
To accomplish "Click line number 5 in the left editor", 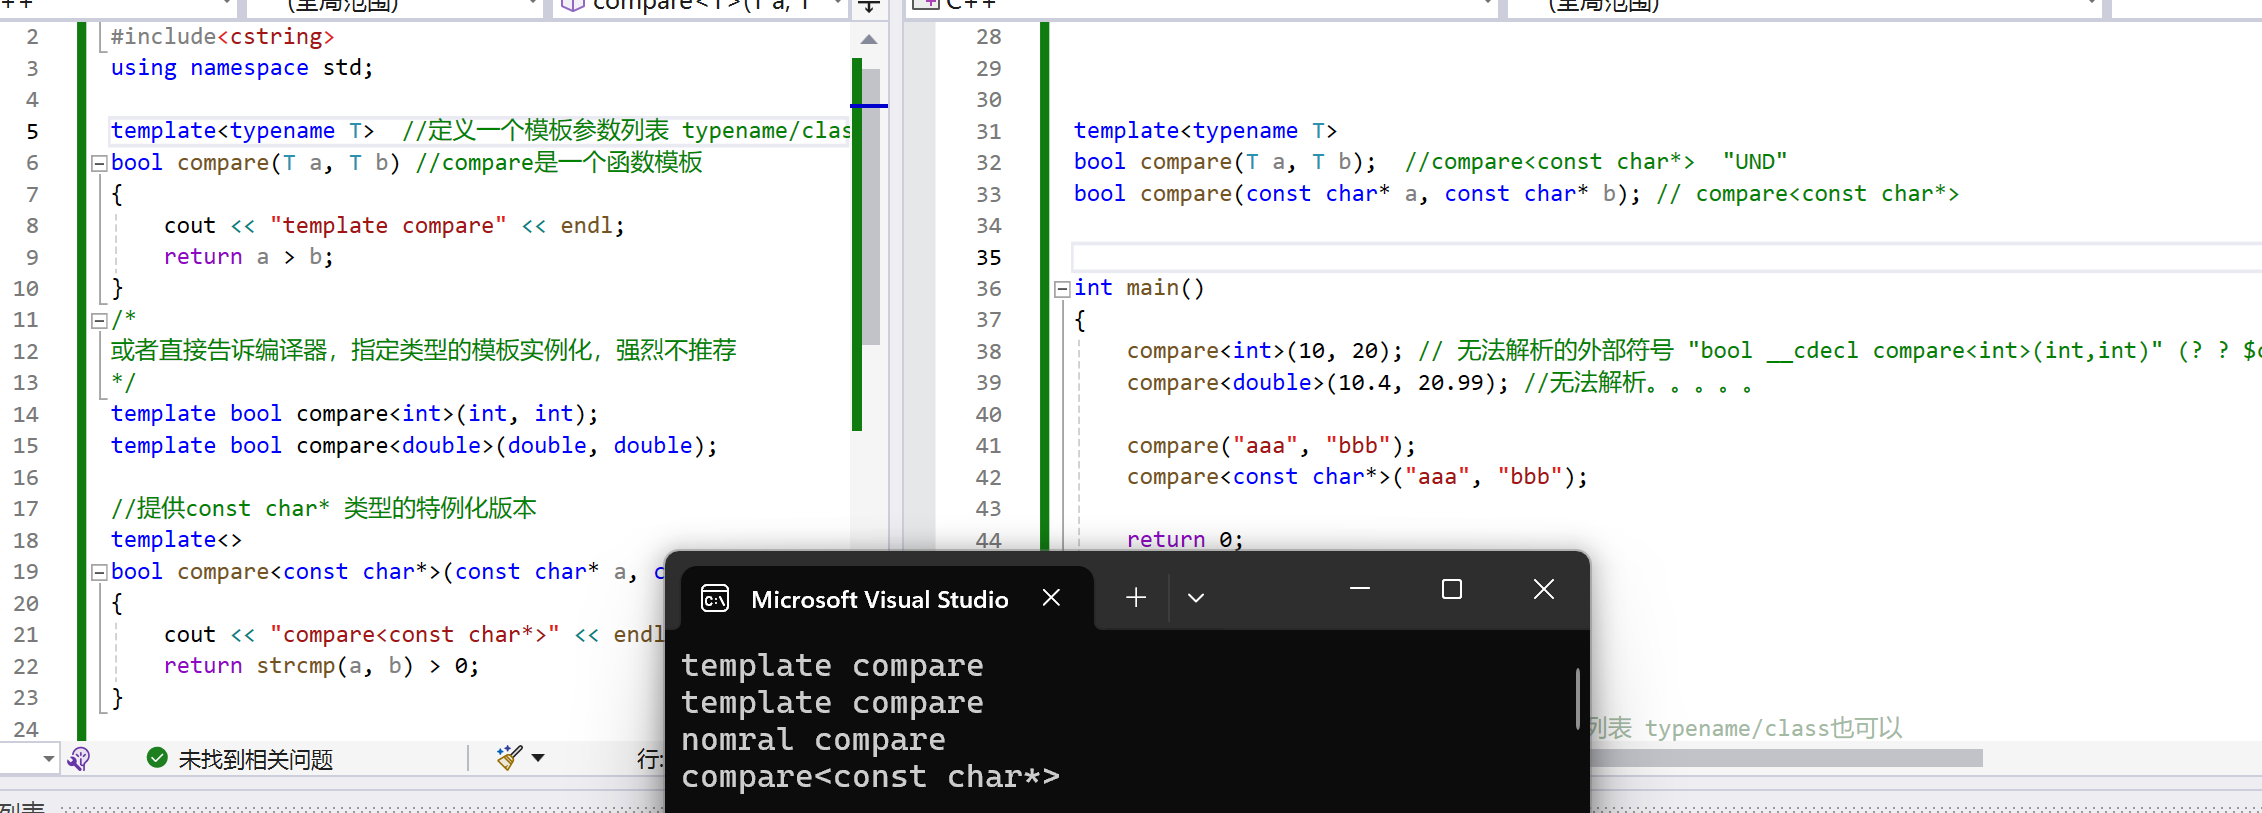I will (33, 132).
